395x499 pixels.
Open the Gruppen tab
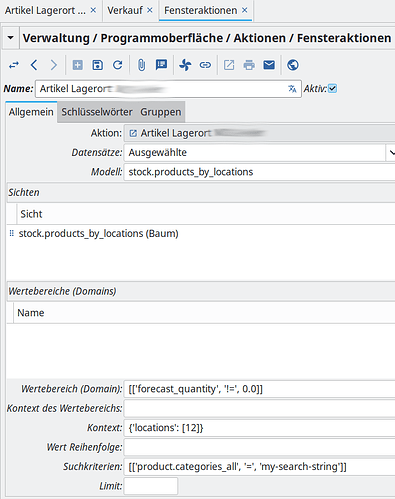[161, 112]
